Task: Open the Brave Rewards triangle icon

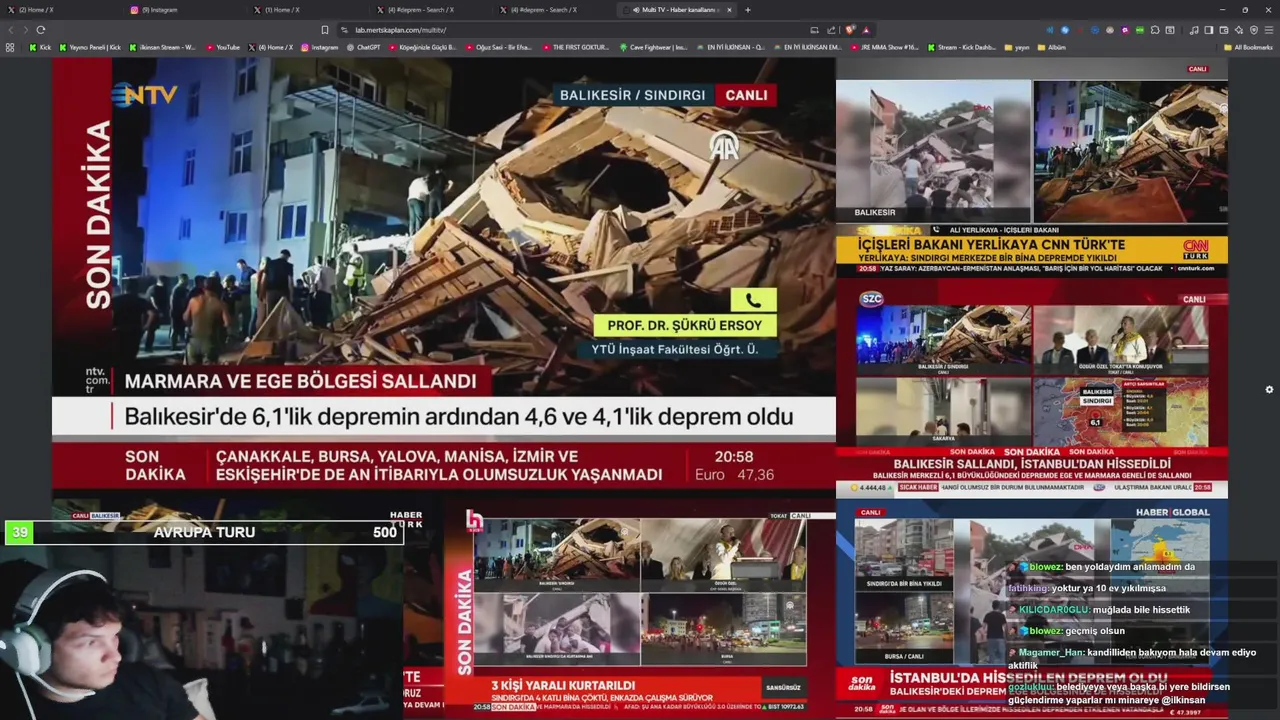Action: pos(866,30)
